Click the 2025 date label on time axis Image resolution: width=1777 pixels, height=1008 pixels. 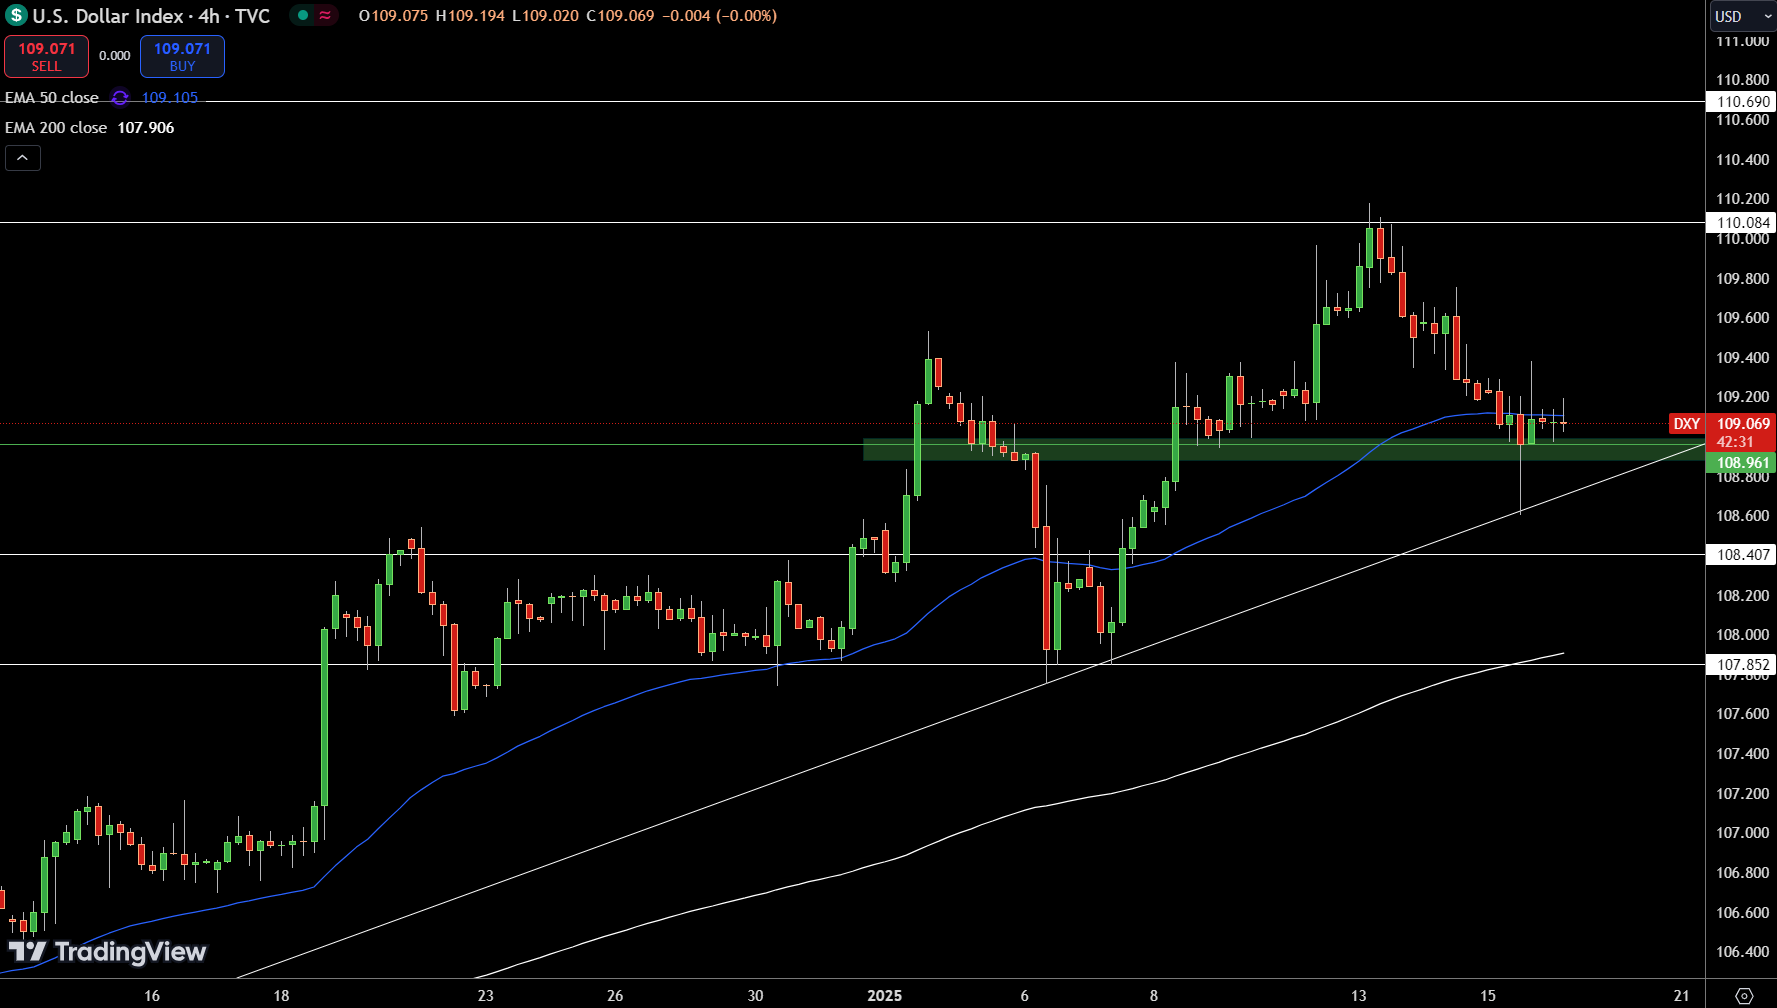pos(884,996)
